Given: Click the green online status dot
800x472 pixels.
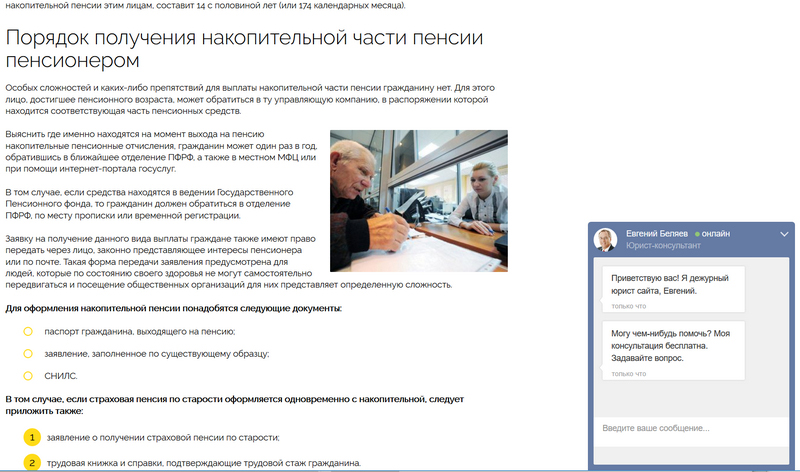Looking at the screenshot, I should pos(697,233).
